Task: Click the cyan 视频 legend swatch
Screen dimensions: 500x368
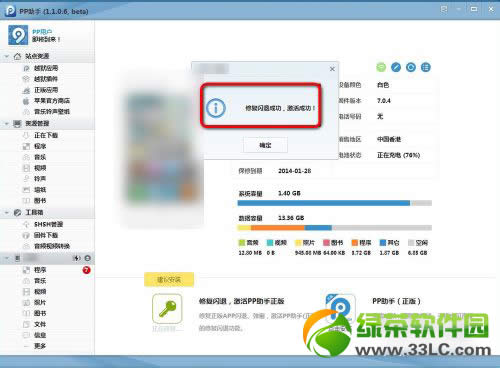Action: (270, 243)
